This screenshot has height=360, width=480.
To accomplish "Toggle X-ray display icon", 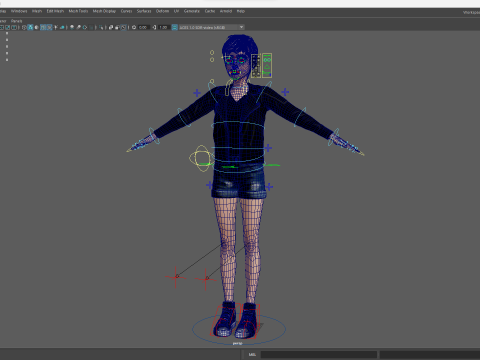I will (x=111, y=27).
